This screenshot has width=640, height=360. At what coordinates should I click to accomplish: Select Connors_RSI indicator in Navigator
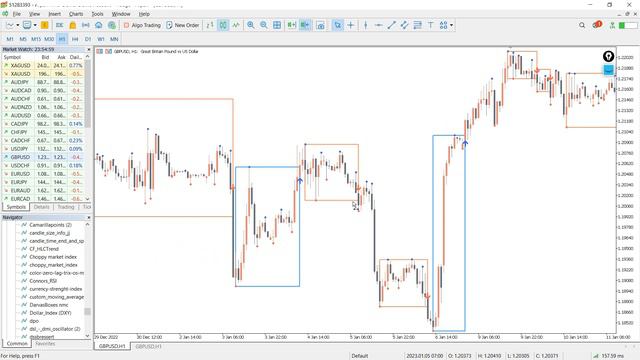(x=43, y=281)
